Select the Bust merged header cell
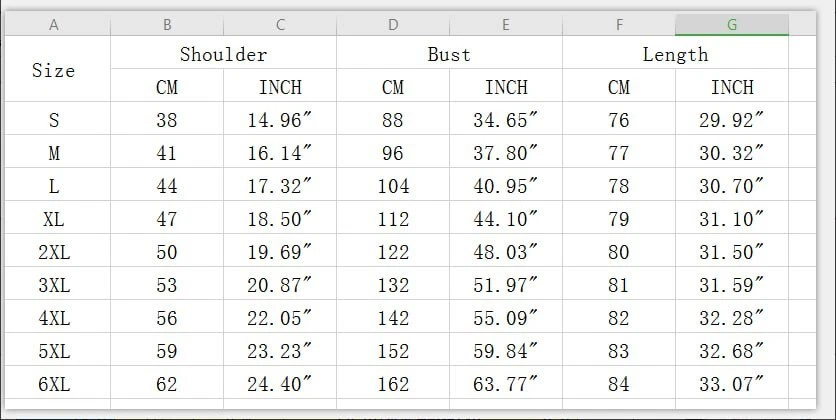836x420 pixels. pyautogui.click(x=449, y=52)
